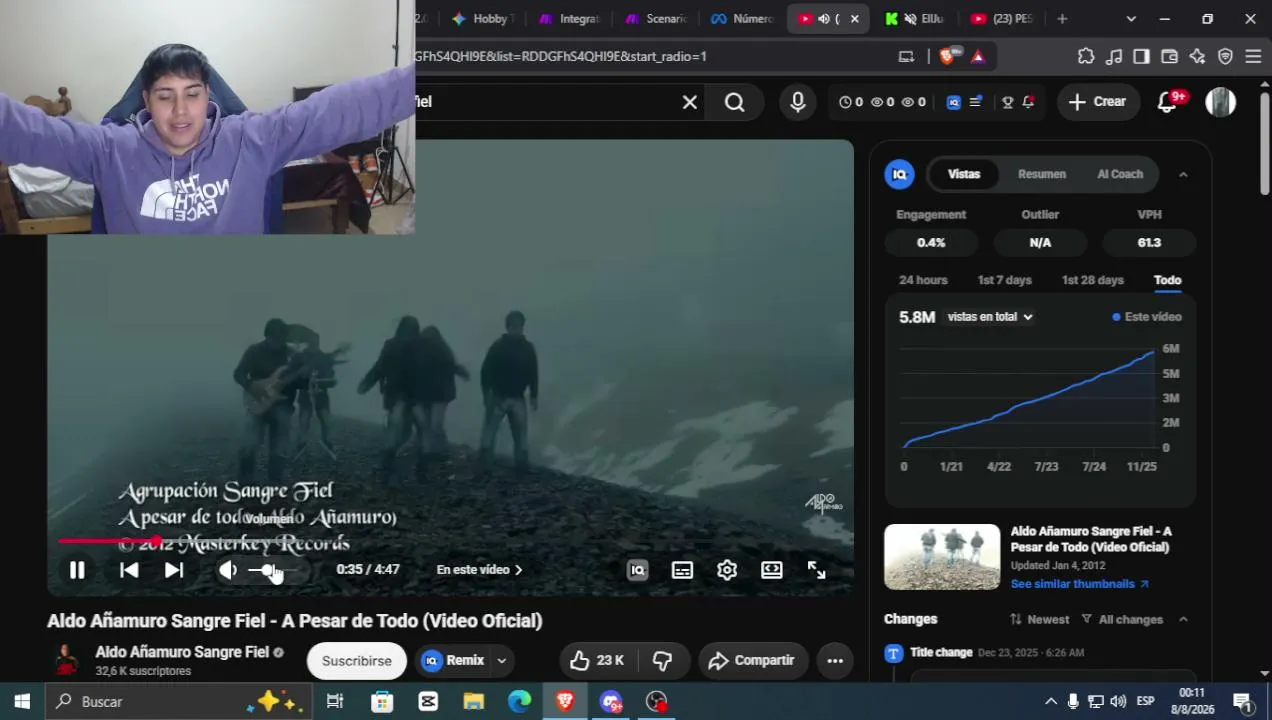Open the 'See similar thumbnails' link
This screenshot has width=1272, height=720.
point(1080,584)
